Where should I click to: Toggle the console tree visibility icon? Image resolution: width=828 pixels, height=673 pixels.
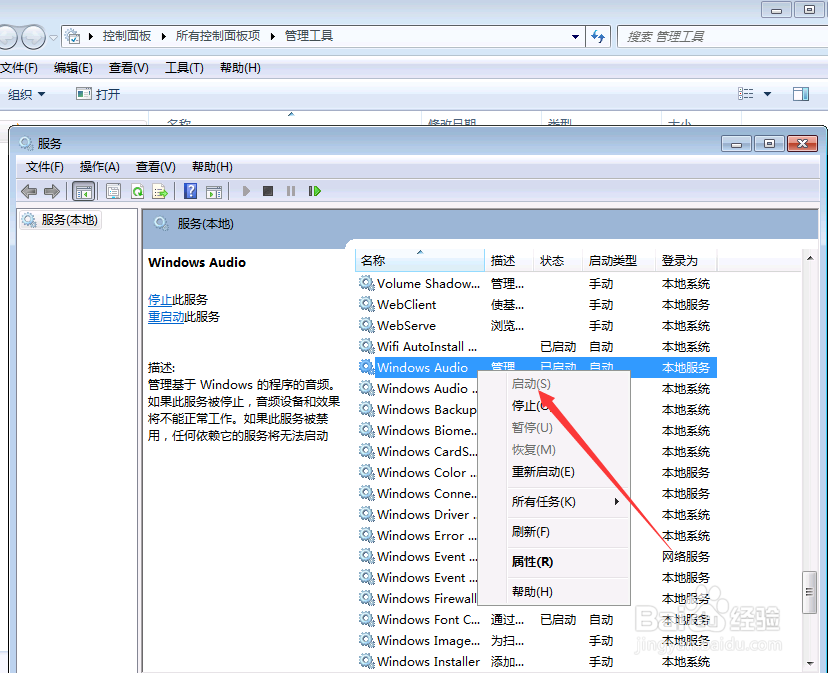[x=84, y=191]
